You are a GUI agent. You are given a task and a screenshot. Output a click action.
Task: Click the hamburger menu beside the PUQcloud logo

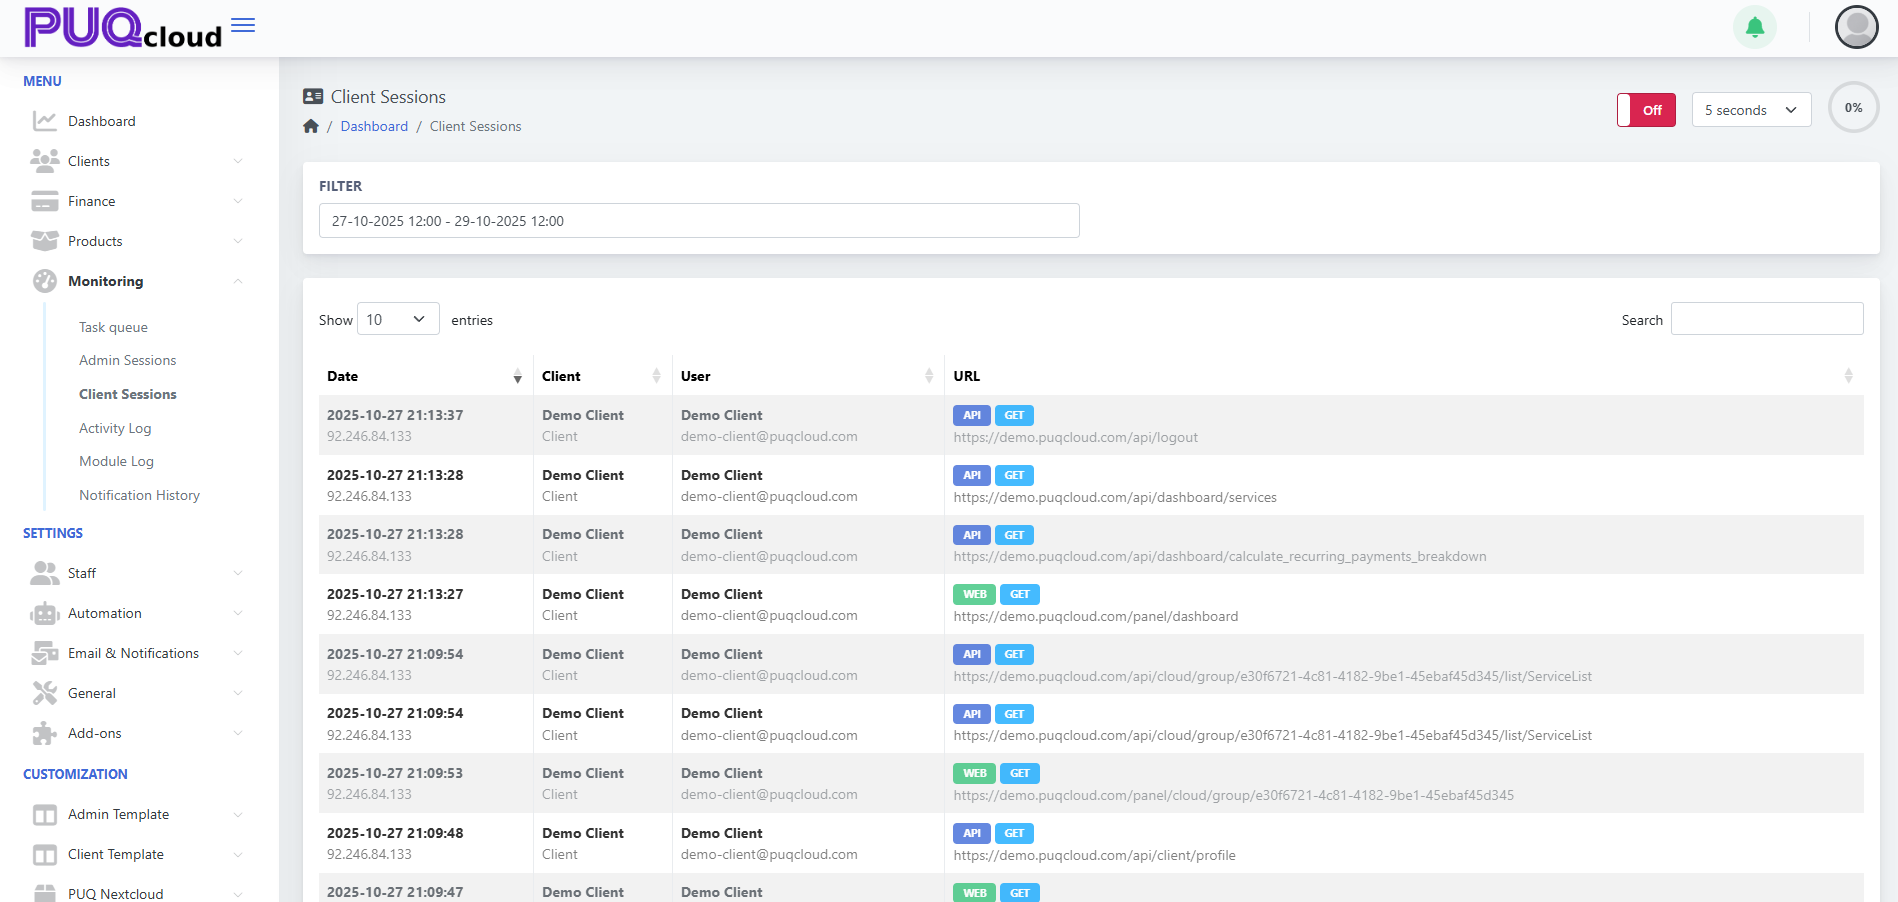click(x=242, y=25)
